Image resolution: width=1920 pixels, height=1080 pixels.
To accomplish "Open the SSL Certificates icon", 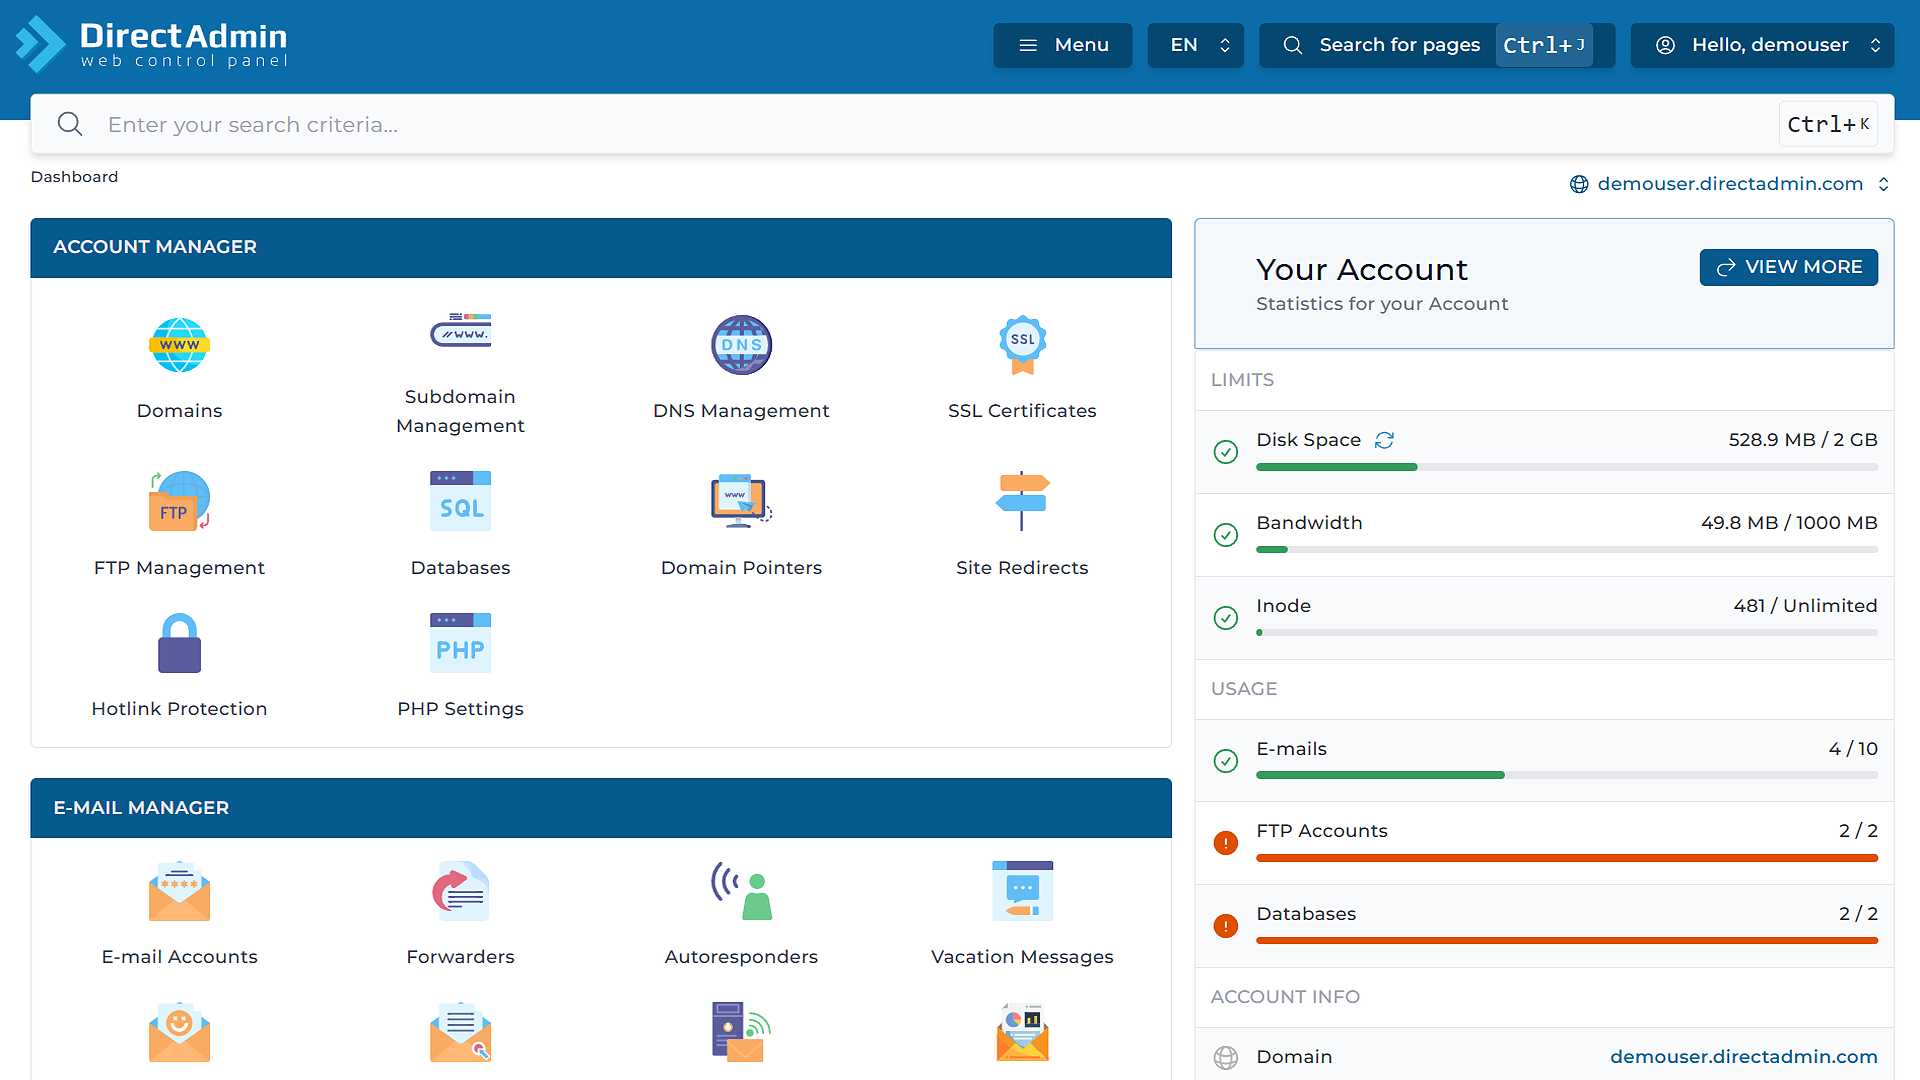I will [1022, 345].
